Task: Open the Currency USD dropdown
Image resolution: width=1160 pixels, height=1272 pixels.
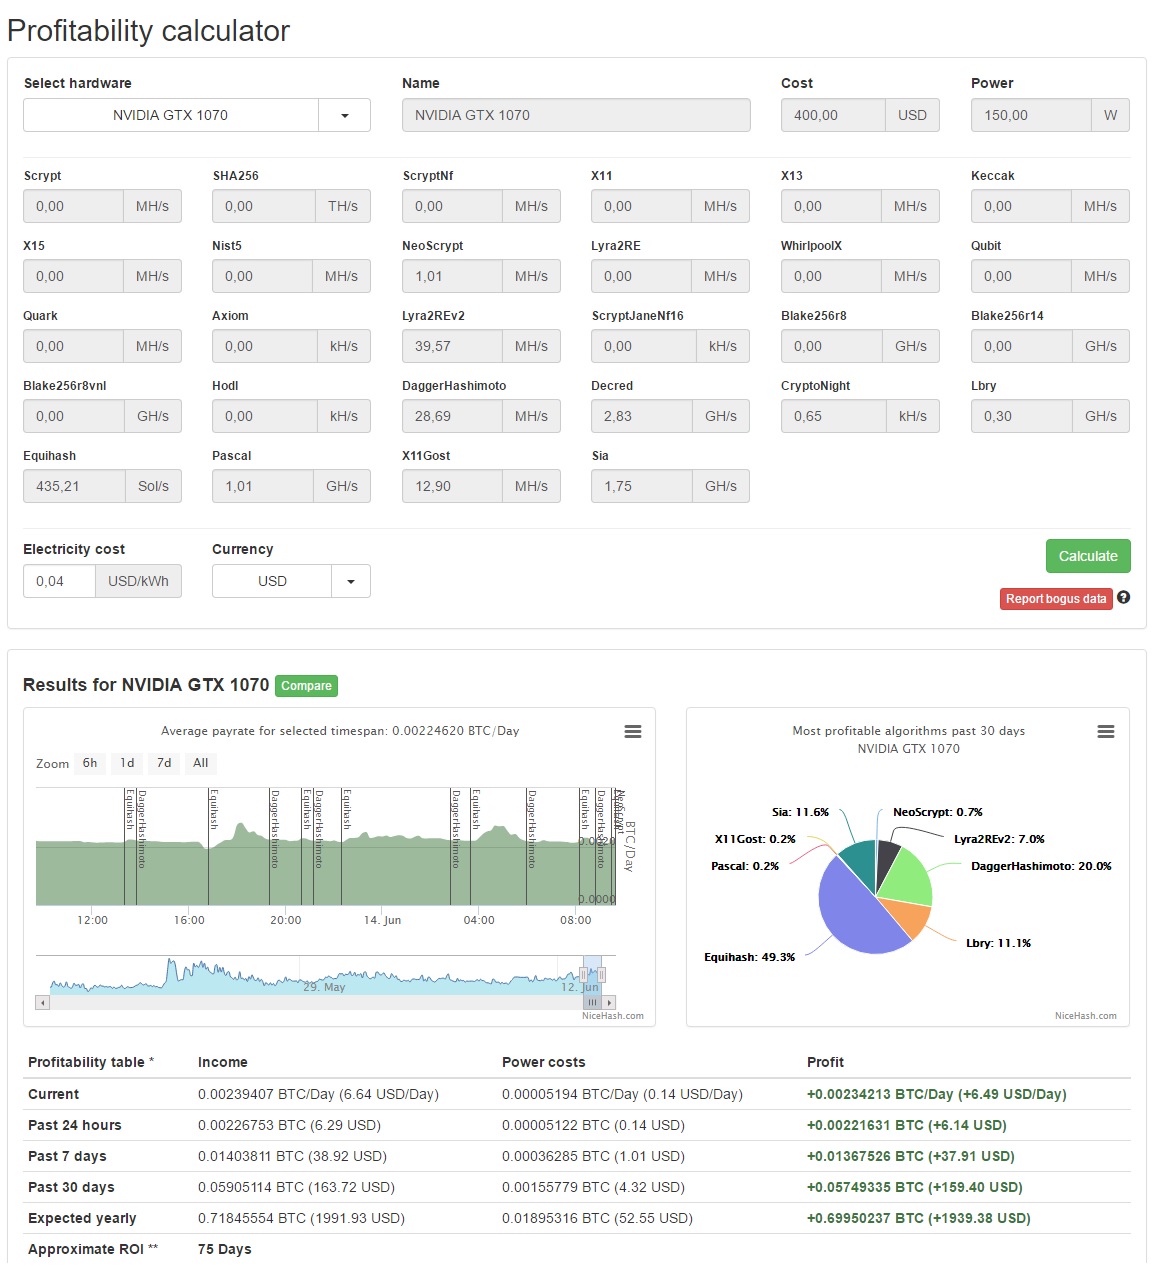Action: click(x=291, y=581)
